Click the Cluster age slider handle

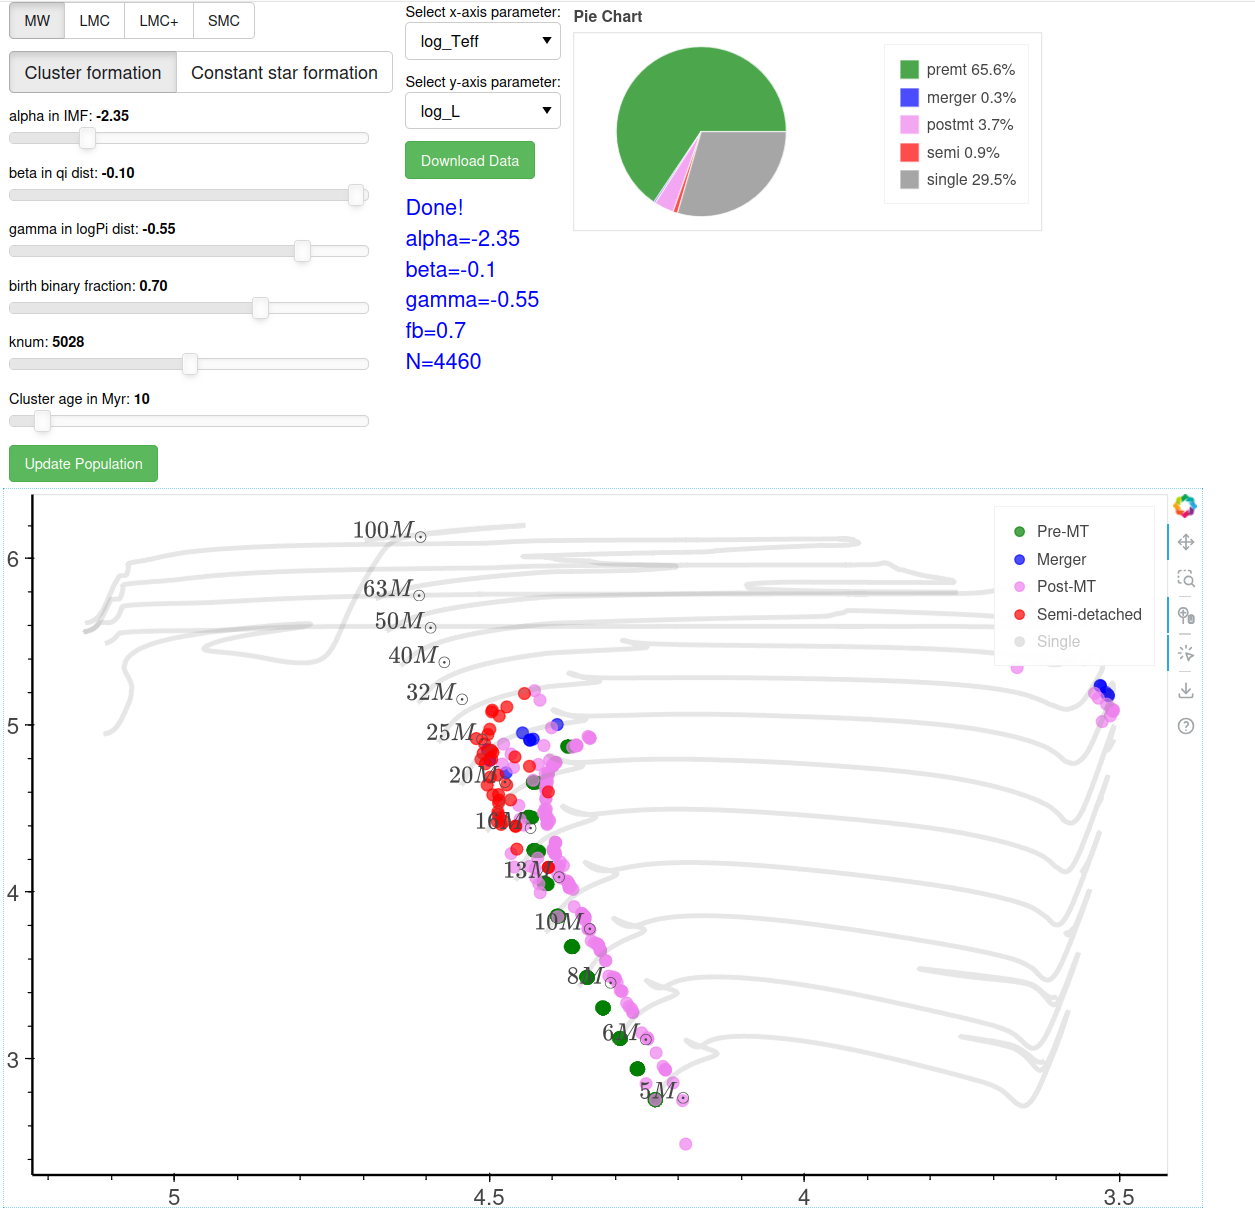pos(42,421)
